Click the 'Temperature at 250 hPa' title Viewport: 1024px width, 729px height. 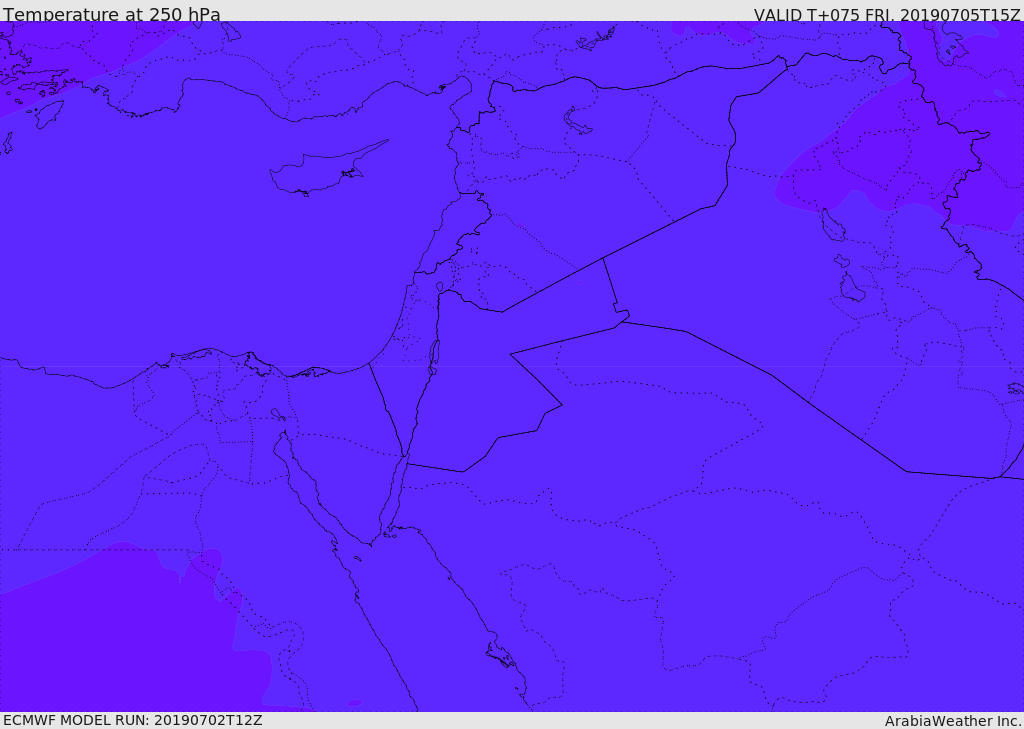click(x=112, y=14)
